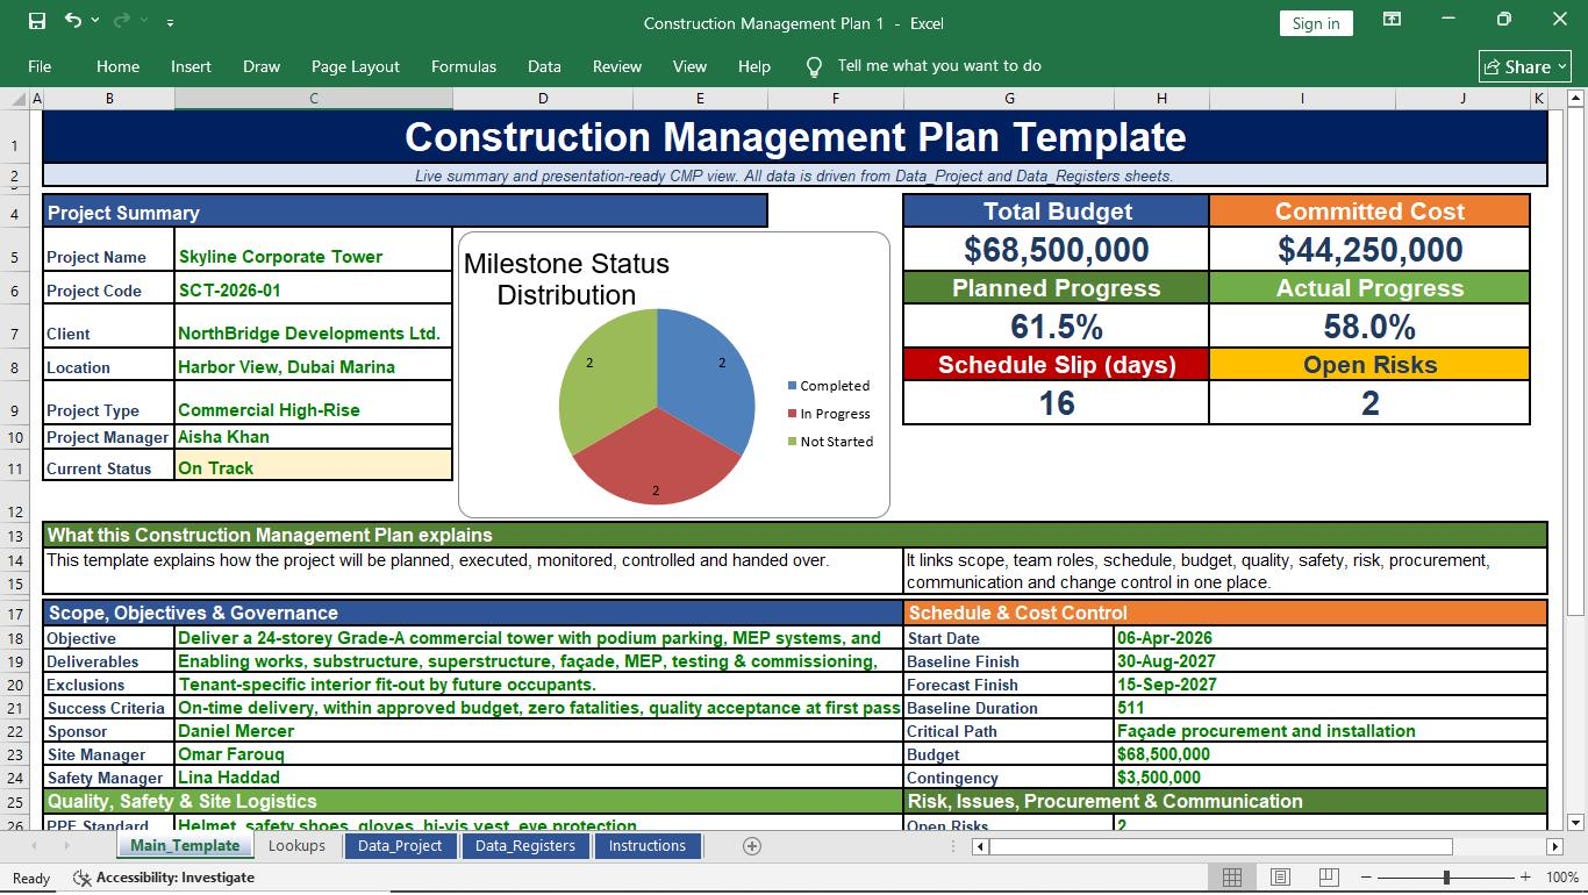Open the Redo history dropdown arrow
The image size is (1588, 895).
pos(145,20)
